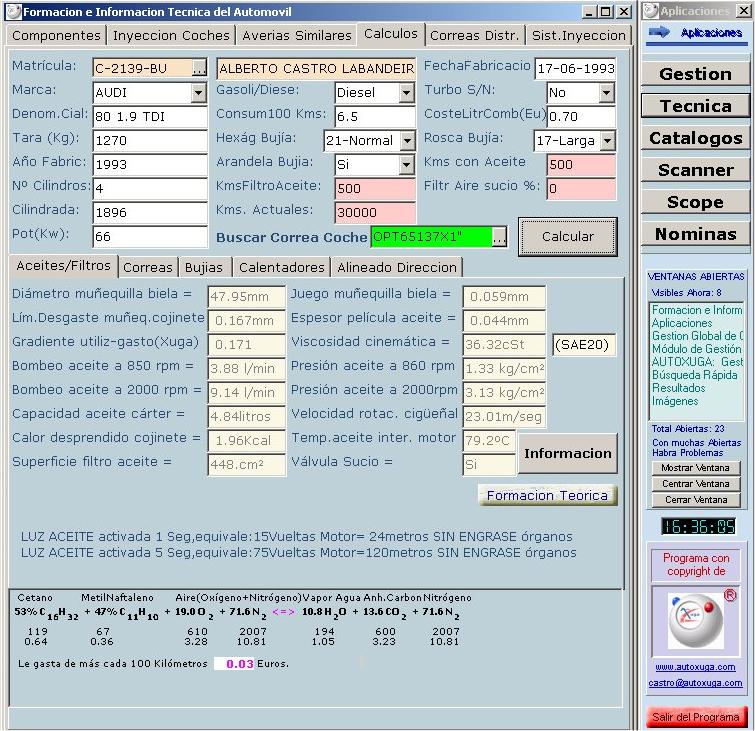The width and height of the screenshot is (755, 731).
Task: Click the green Buscar Correa Coche field
Action: (x=431, y=237)
